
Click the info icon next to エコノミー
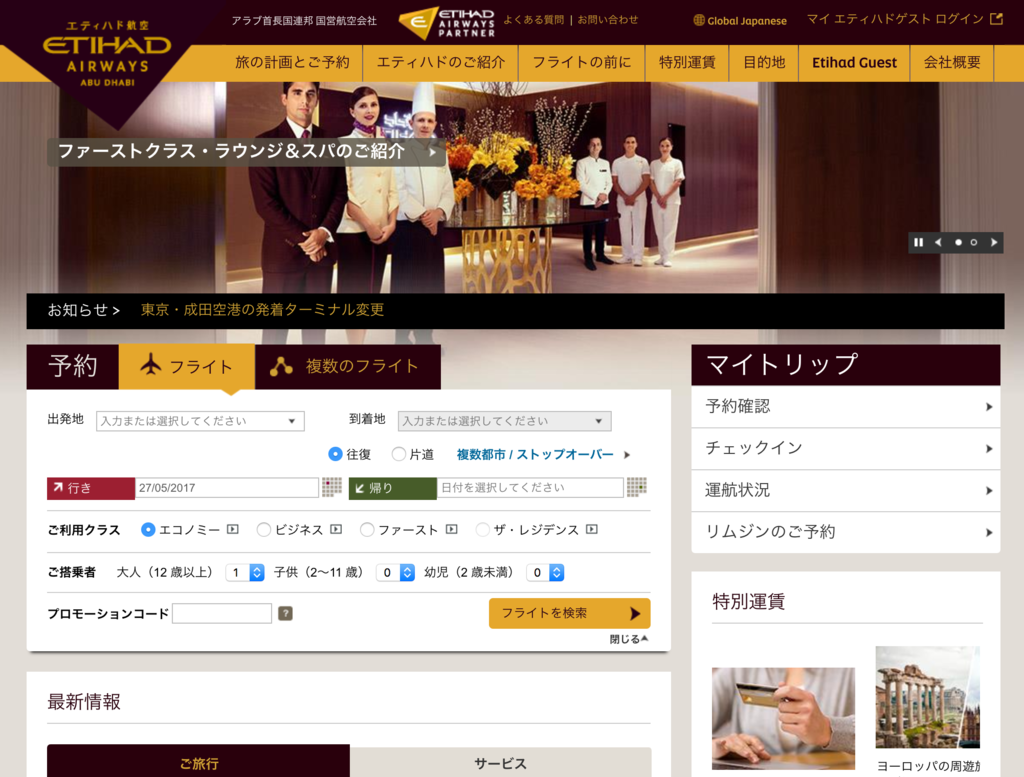point(232,529)
